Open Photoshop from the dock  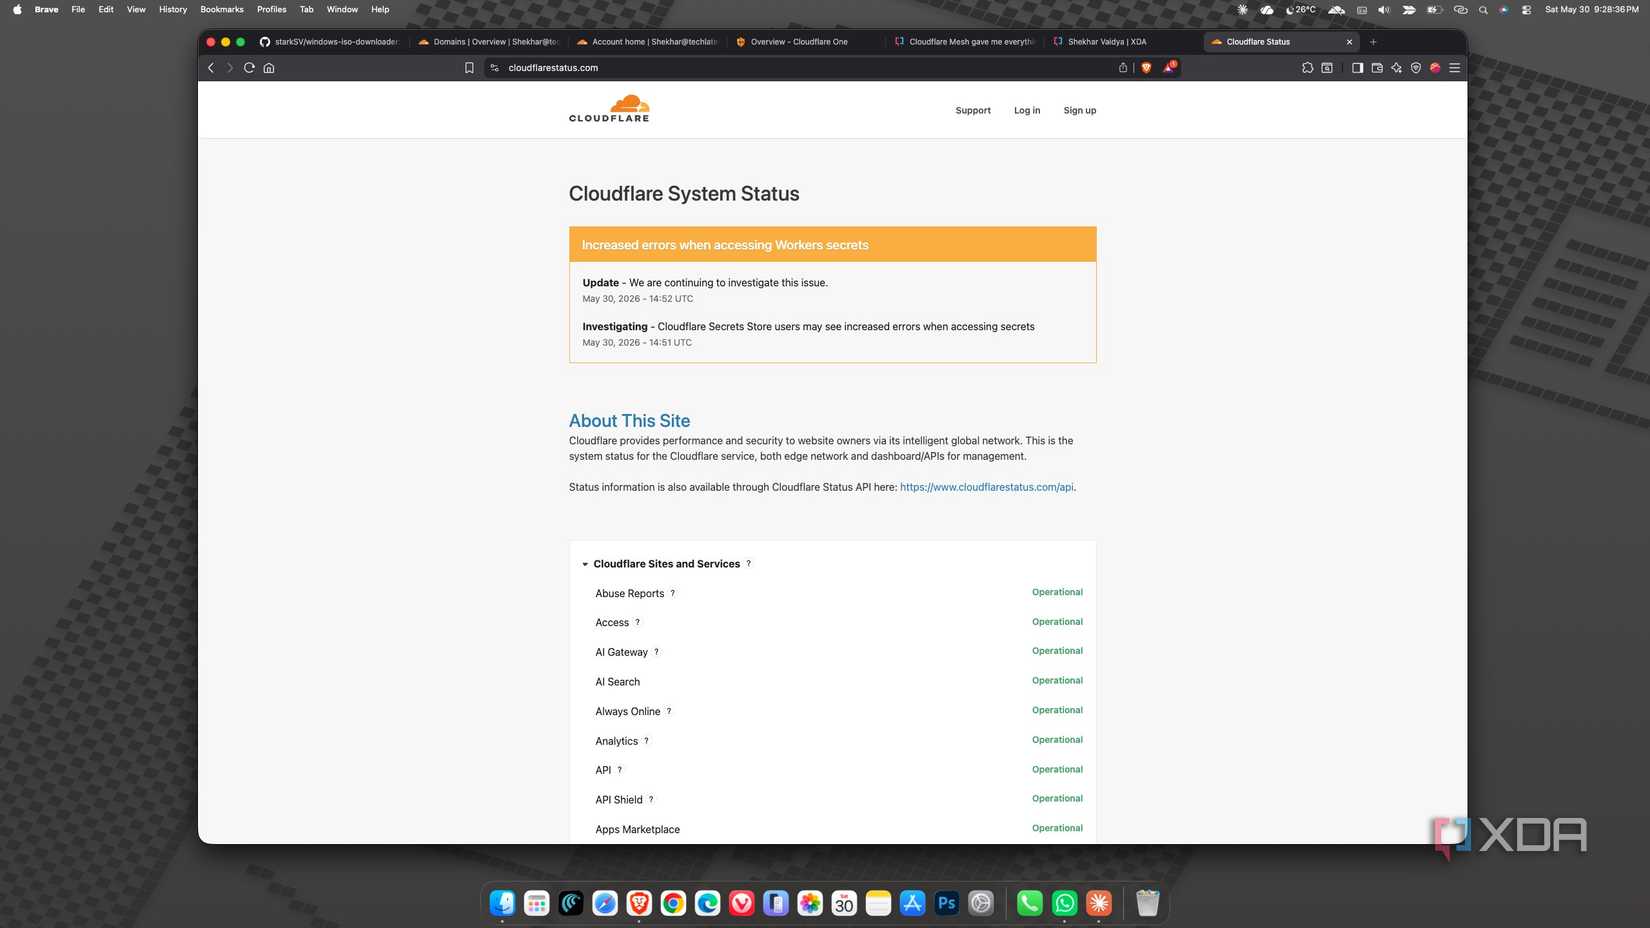tap(946, 903)
